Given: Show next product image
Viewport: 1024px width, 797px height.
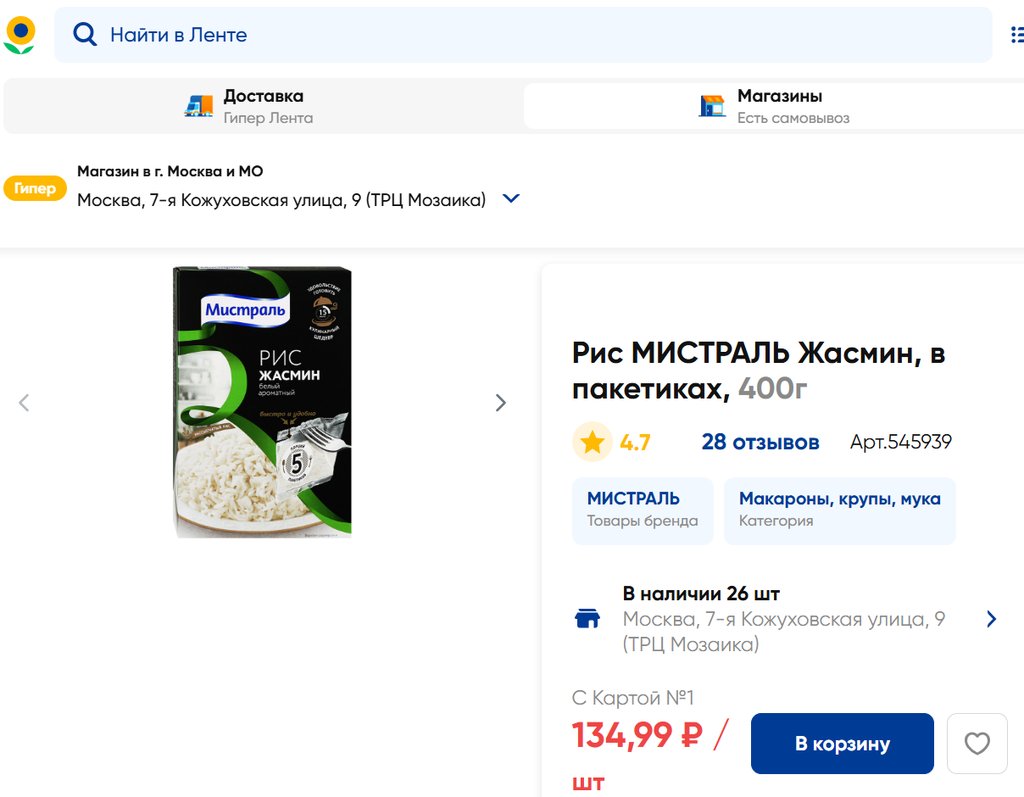Looking at the screenshot, I should 501,403.
